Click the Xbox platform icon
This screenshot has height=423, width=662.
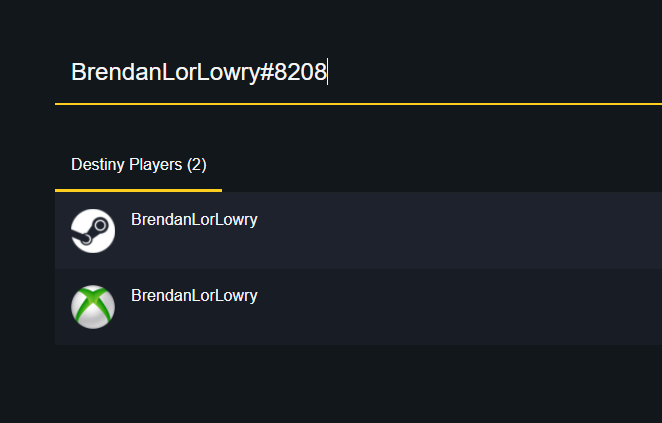tap(93, 306)
